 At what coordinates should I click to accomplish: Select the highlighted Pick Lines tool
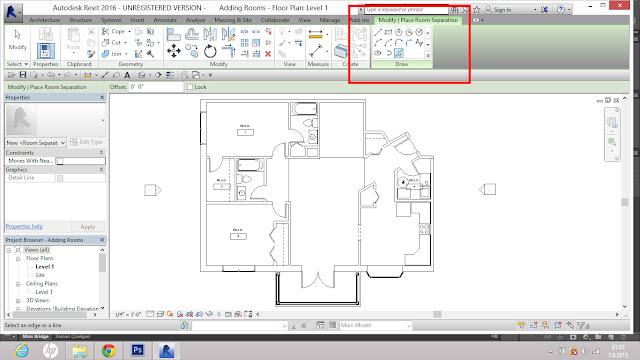399,53
